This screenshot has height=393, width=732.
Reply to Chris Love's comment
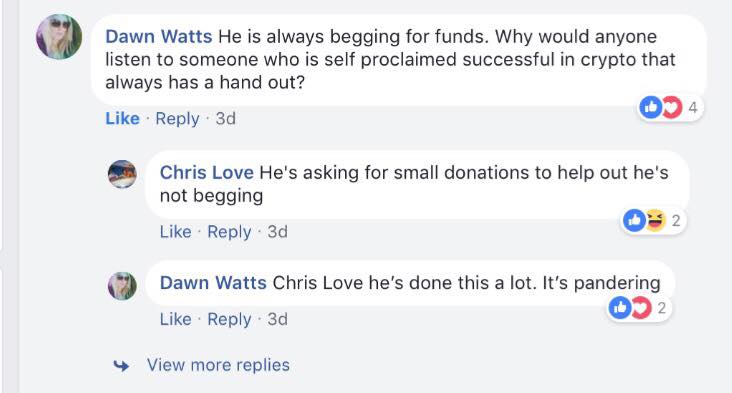point(229,232)
